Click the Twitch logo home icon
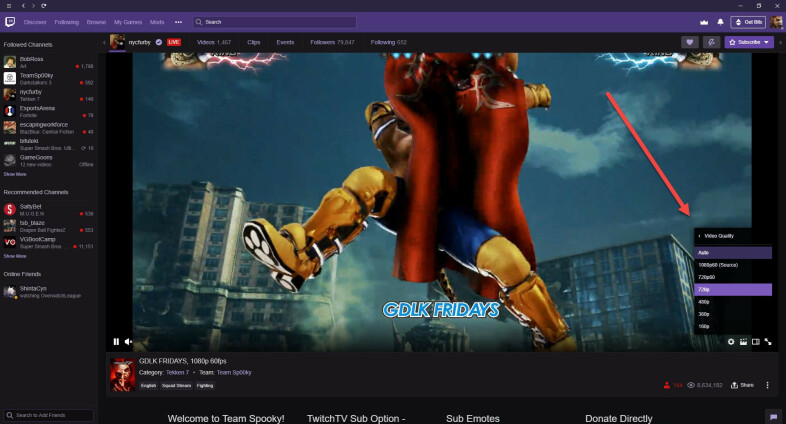This screenshot has width=786, height=424. pos(10,22)
